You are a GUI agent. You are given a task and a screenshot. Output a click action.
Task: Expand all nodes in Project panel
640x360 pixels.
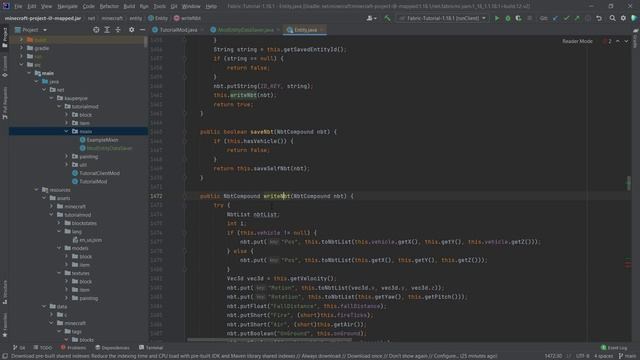click(x=107, y=30)
